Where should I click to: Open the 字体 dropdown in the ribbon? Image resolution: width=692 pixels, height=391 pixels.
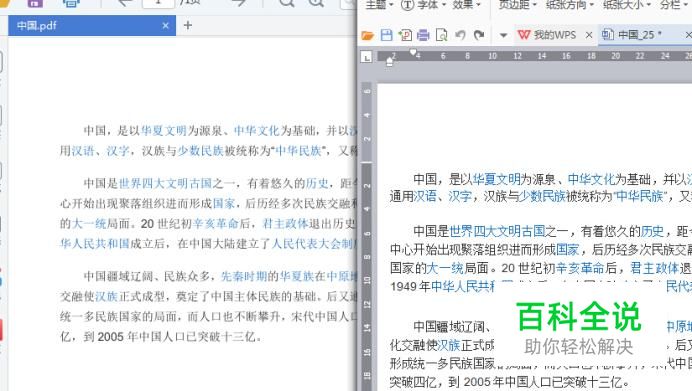422,4
